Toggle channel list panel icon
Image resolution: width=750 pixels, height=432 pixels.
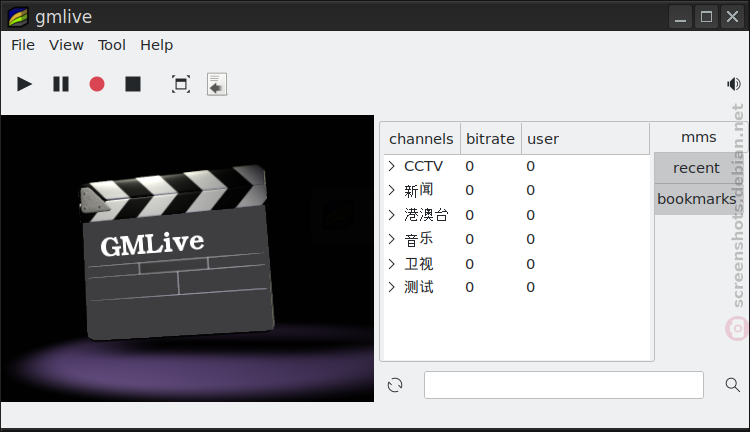(x=217, y=84)
